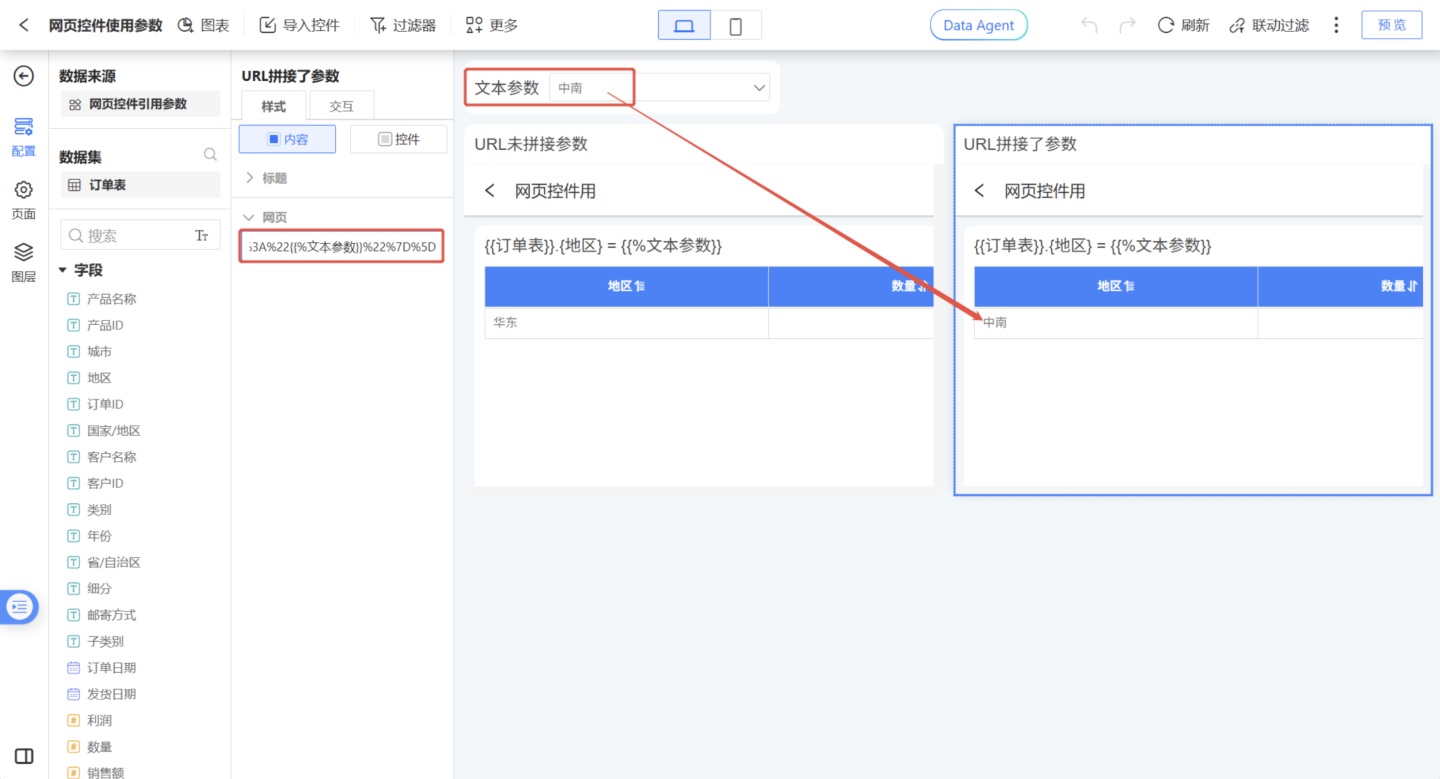Screen dimensions: 1440x779
Task: Open the vertical three-dot options menu
Action: 1336,25
